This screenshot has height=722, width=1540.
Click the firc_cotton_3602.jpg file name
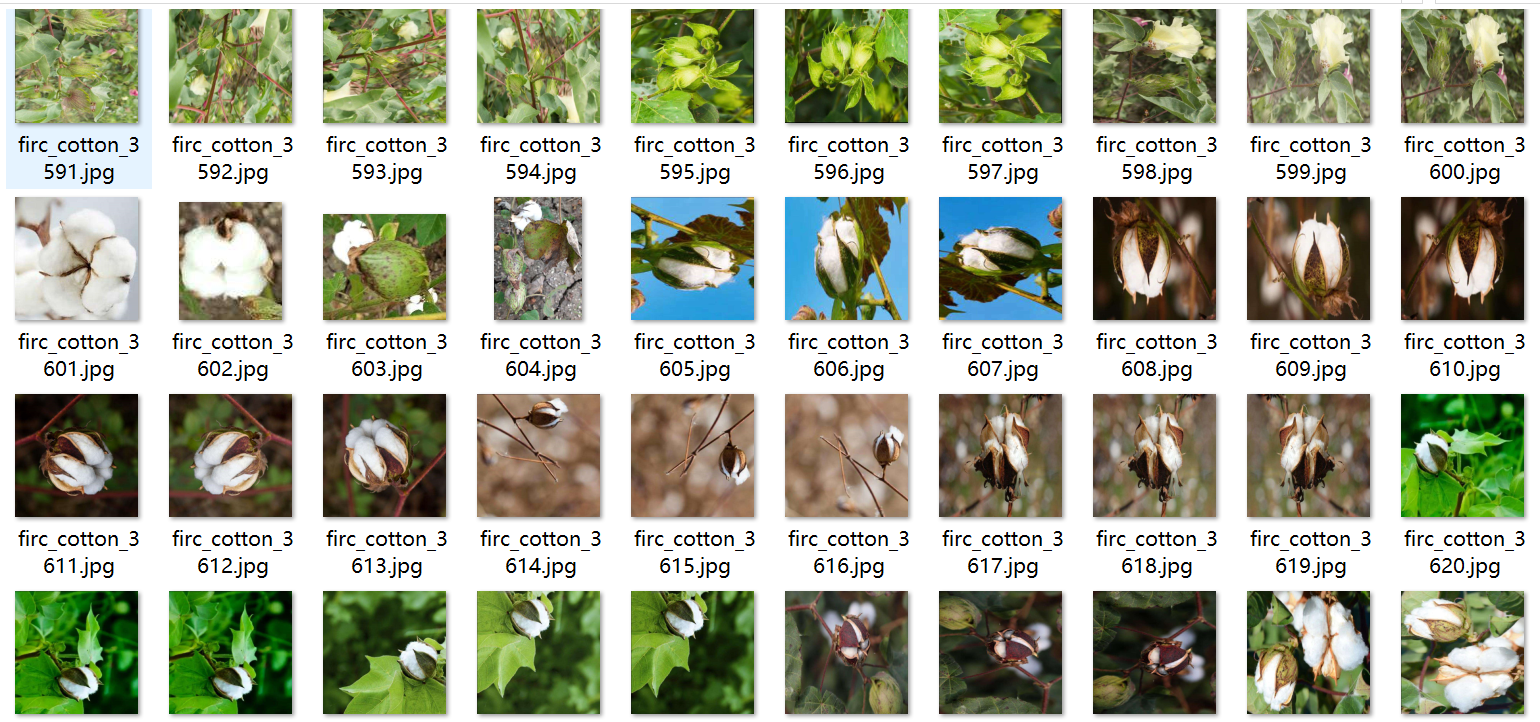pyautogui.click(x=232, y=356)
